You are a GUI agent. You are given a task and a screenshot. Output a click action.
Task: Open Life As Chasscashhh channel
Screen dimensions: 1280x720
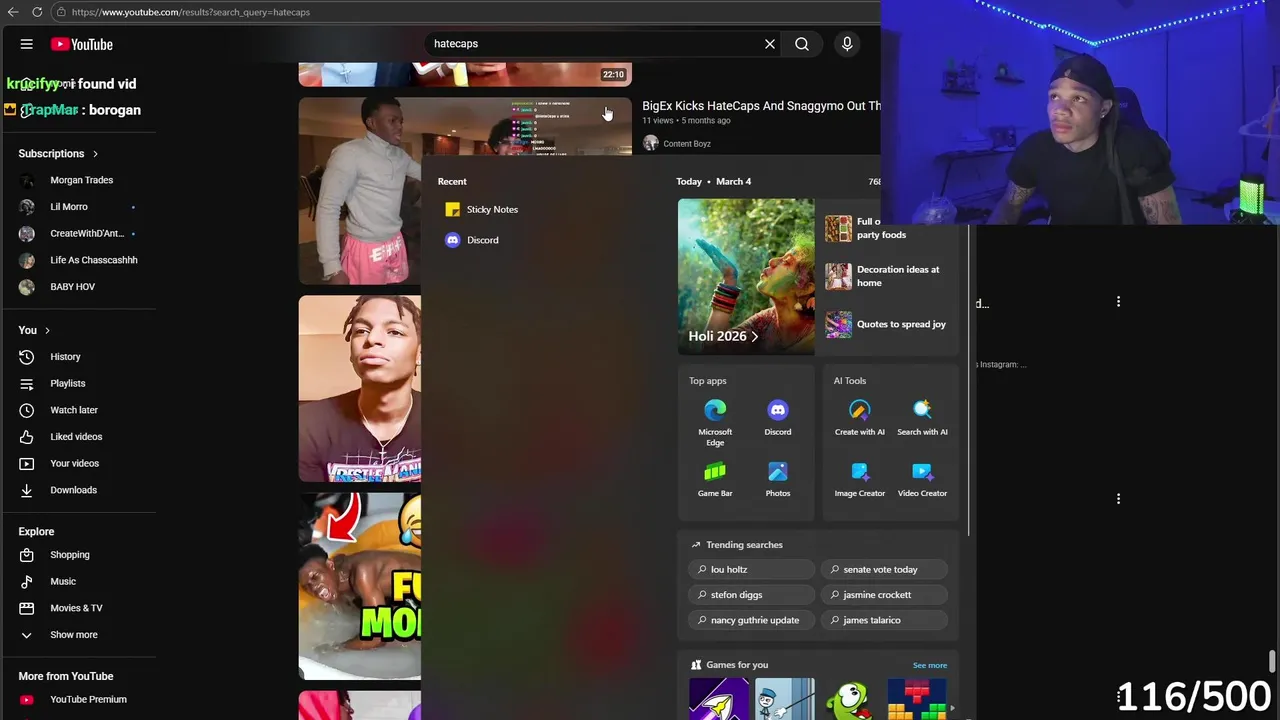[x=94, y=260]
